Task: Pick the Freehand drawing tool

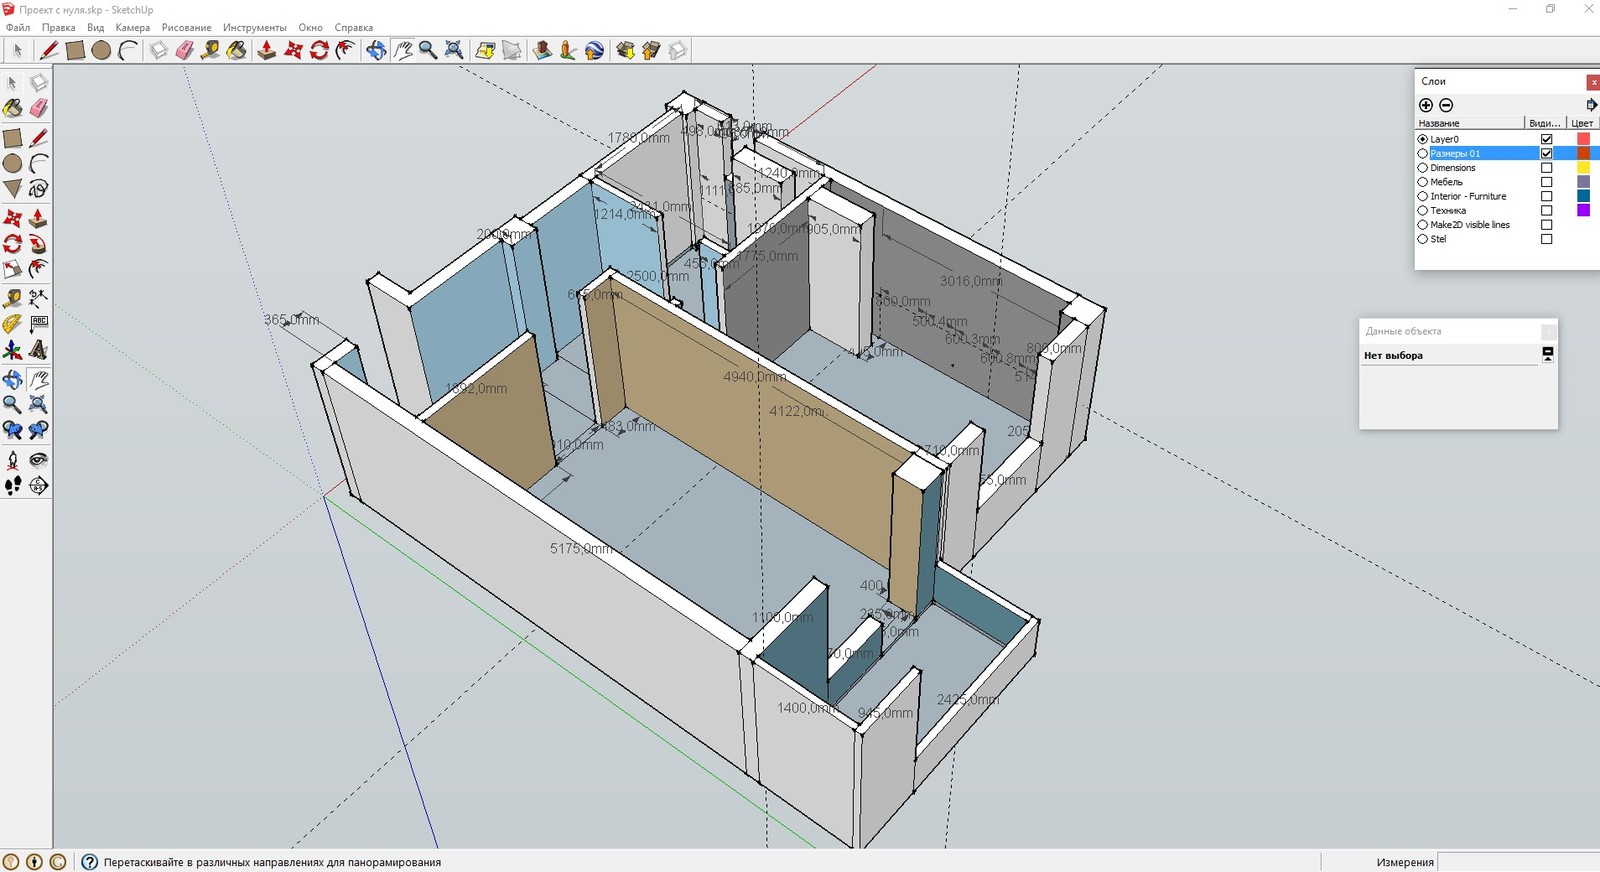Action: 38,189
